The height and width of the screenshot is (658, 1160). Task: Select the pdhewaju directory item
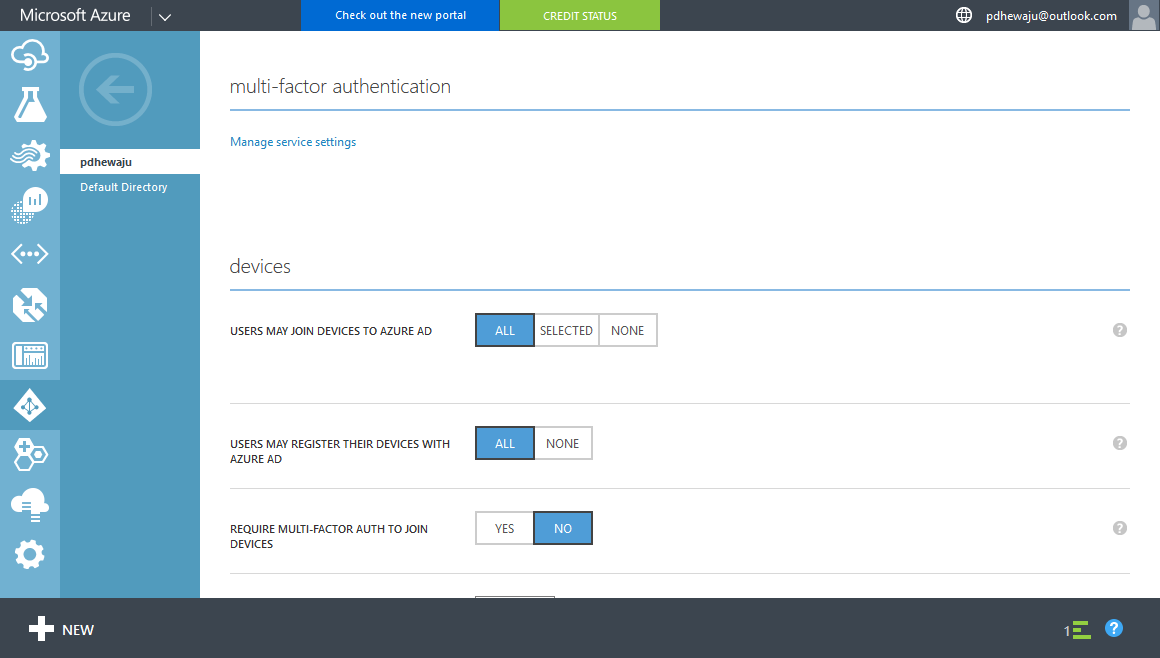click(130, 161)
